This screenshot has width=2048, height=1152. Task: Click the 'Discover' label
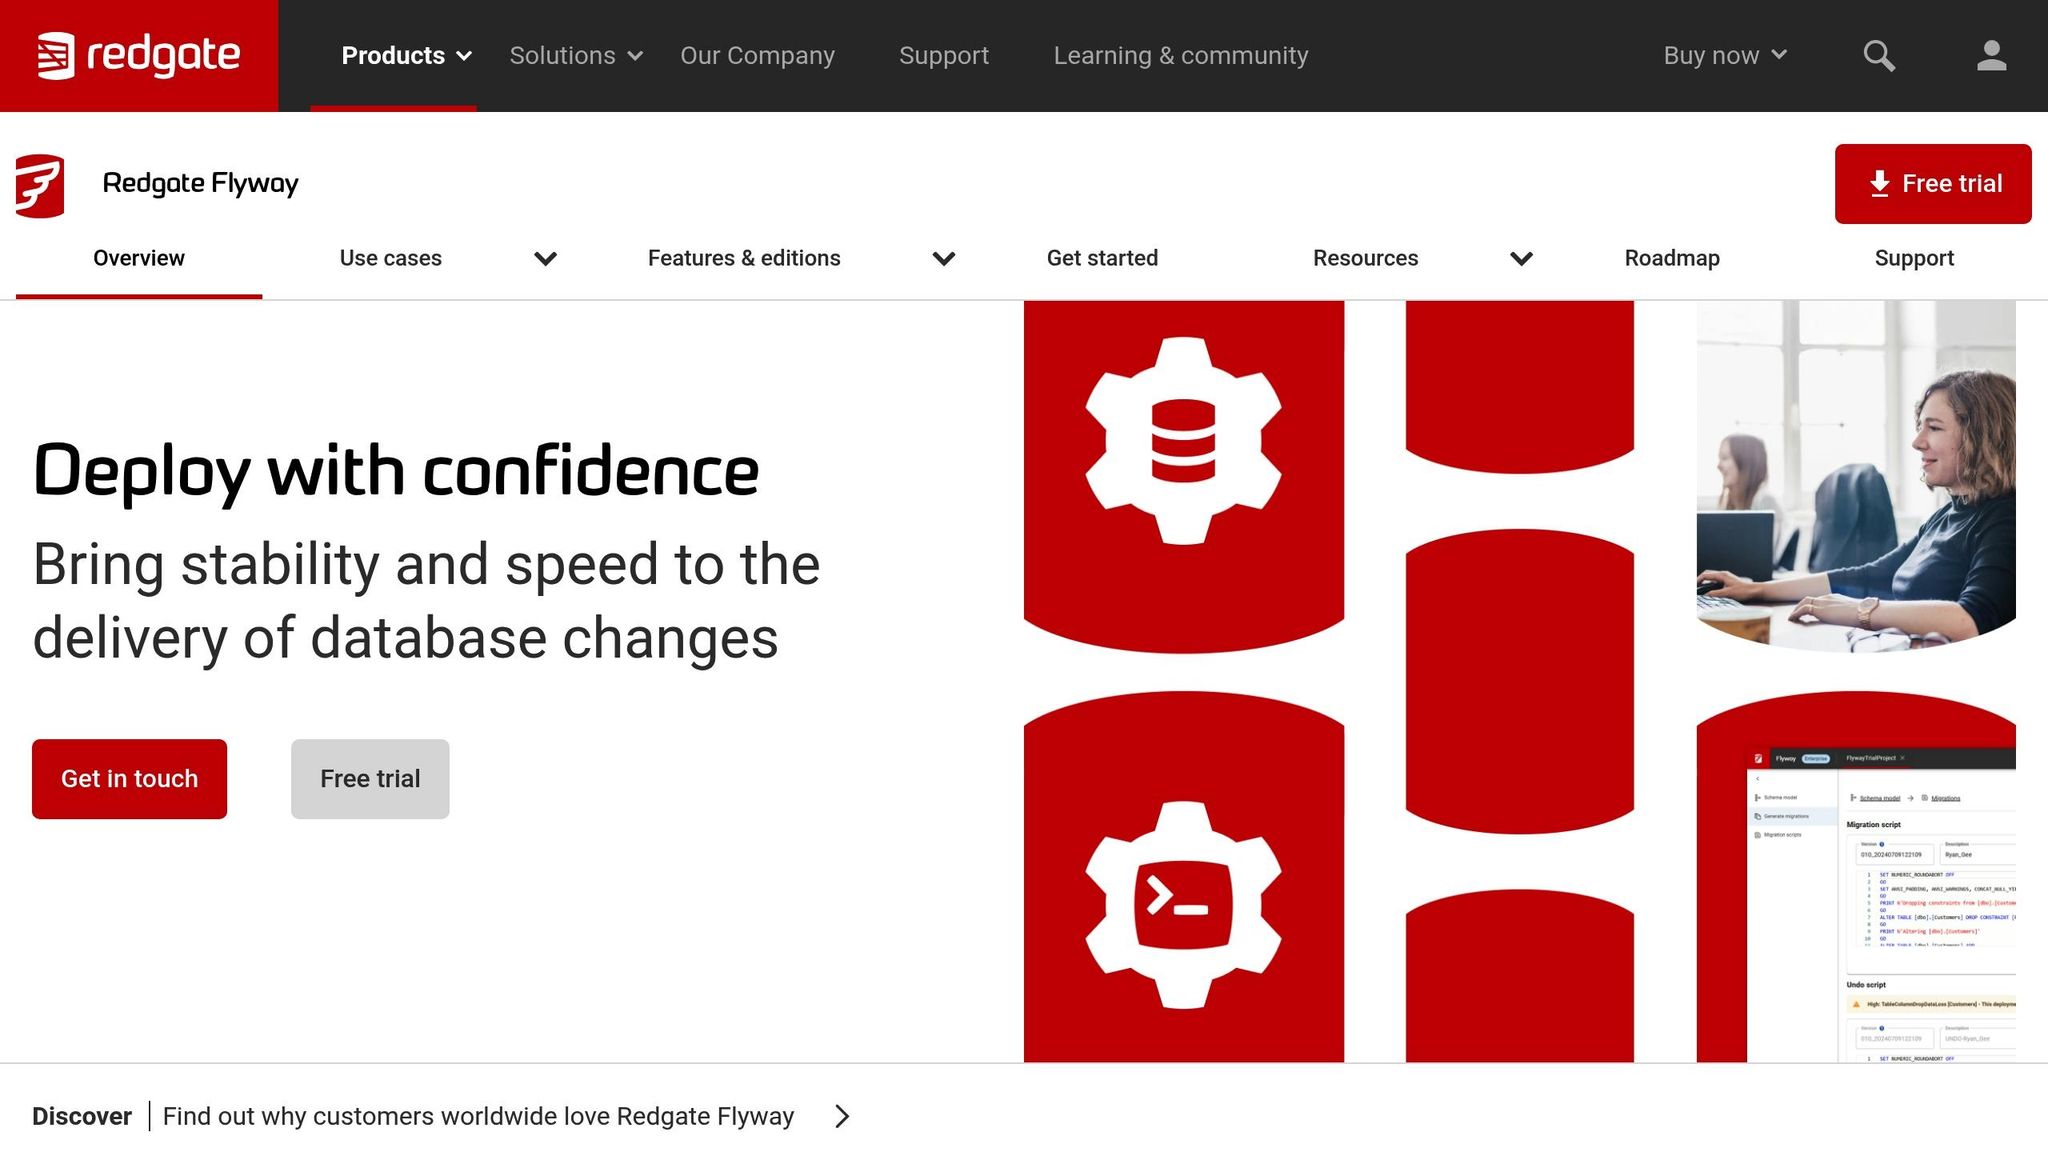82,1116
